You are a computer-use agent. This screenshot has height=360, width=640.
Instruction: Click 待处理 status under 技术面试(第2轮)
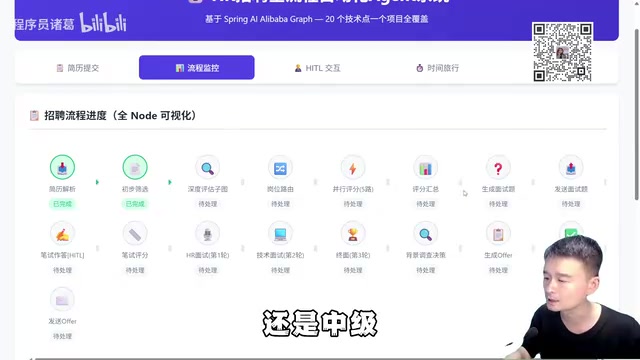point(280,270)
